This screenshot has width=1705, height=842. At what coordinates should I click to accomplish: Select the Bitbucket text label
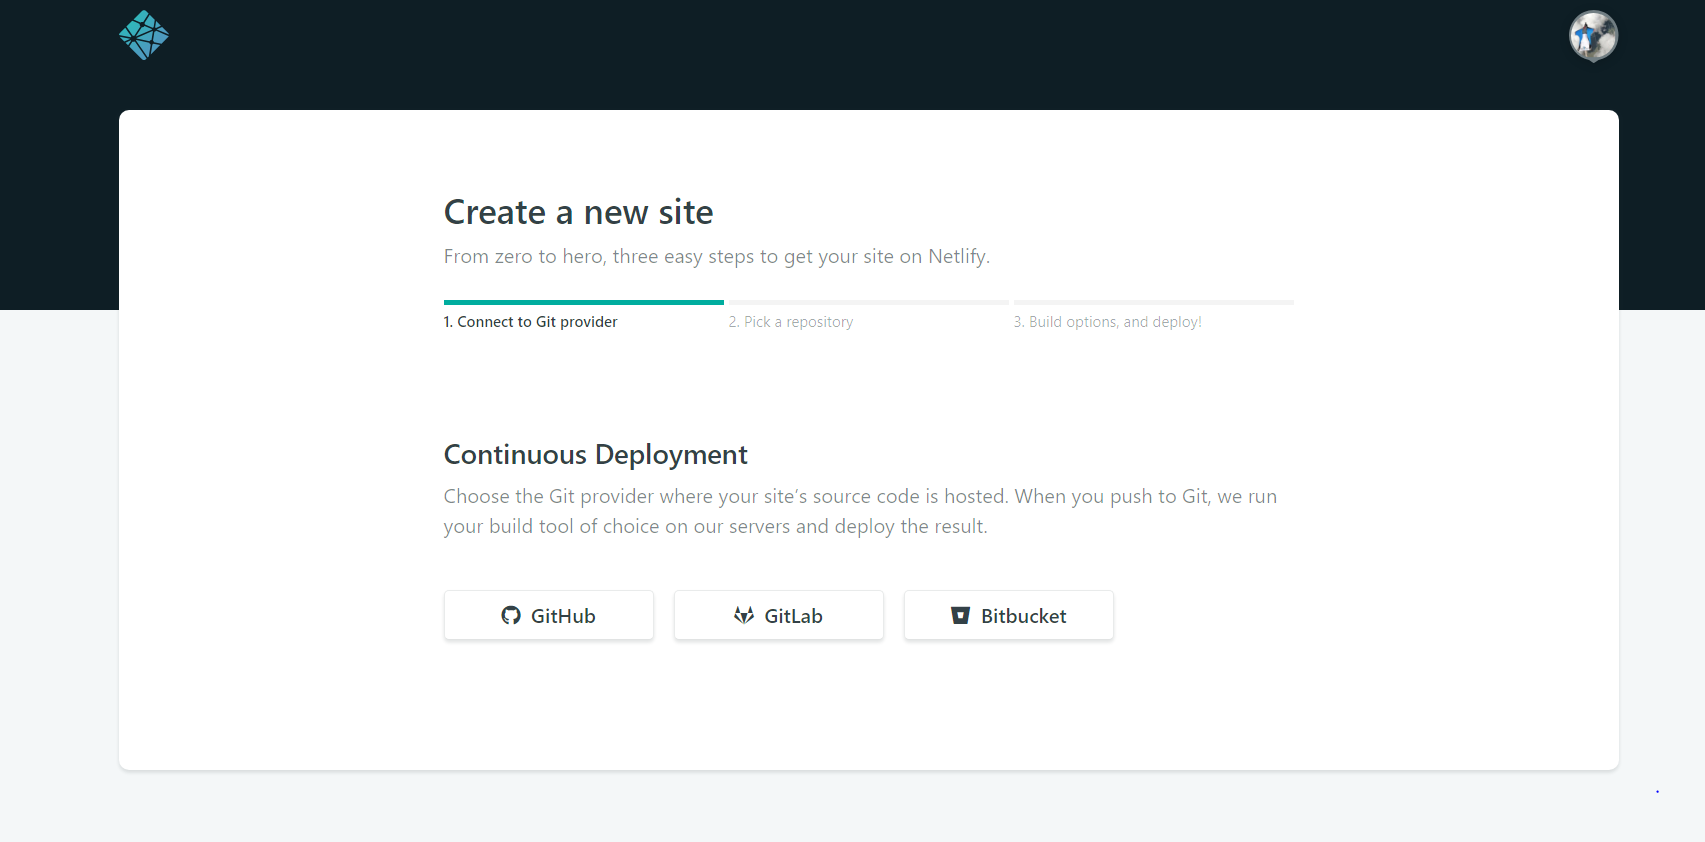coord(1023,616)
